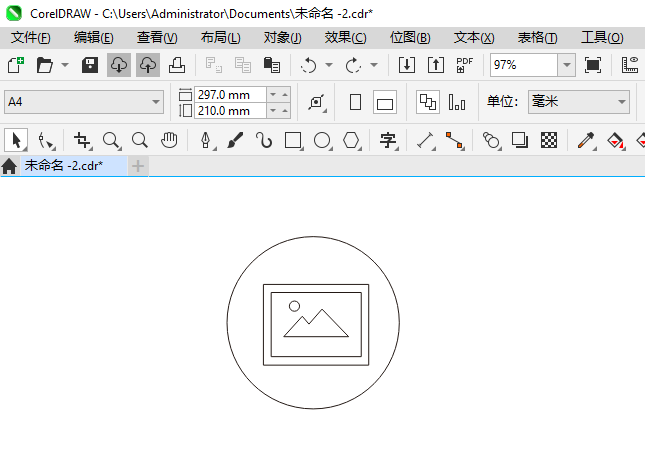Select the Pick tool arrow
This screenshot has width=645, height=460.
coord(16,140)
